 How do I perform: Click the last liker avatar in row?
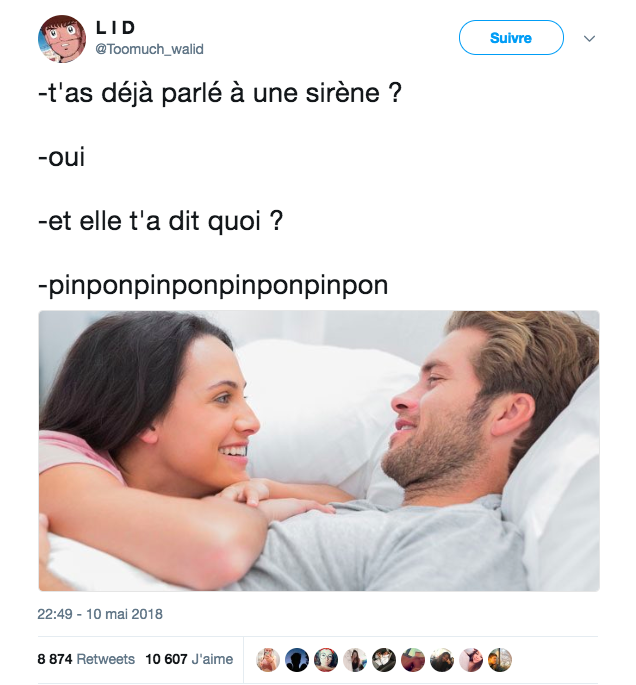(x=500, y=660)
